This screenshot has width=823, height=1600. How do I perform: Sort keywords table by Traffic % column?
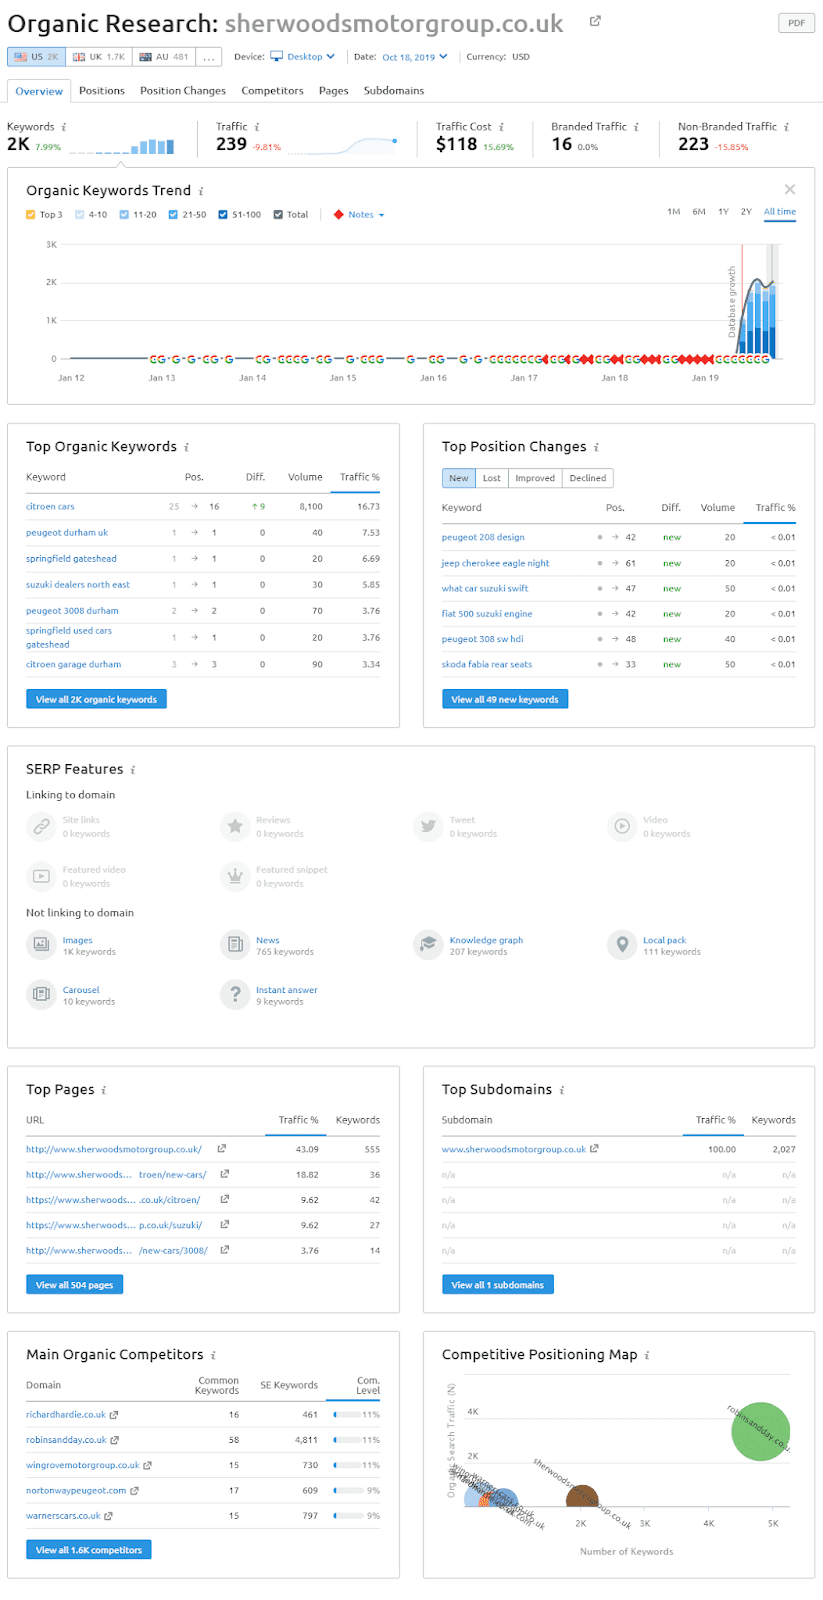pyautogui.click(x=360, y=477)
